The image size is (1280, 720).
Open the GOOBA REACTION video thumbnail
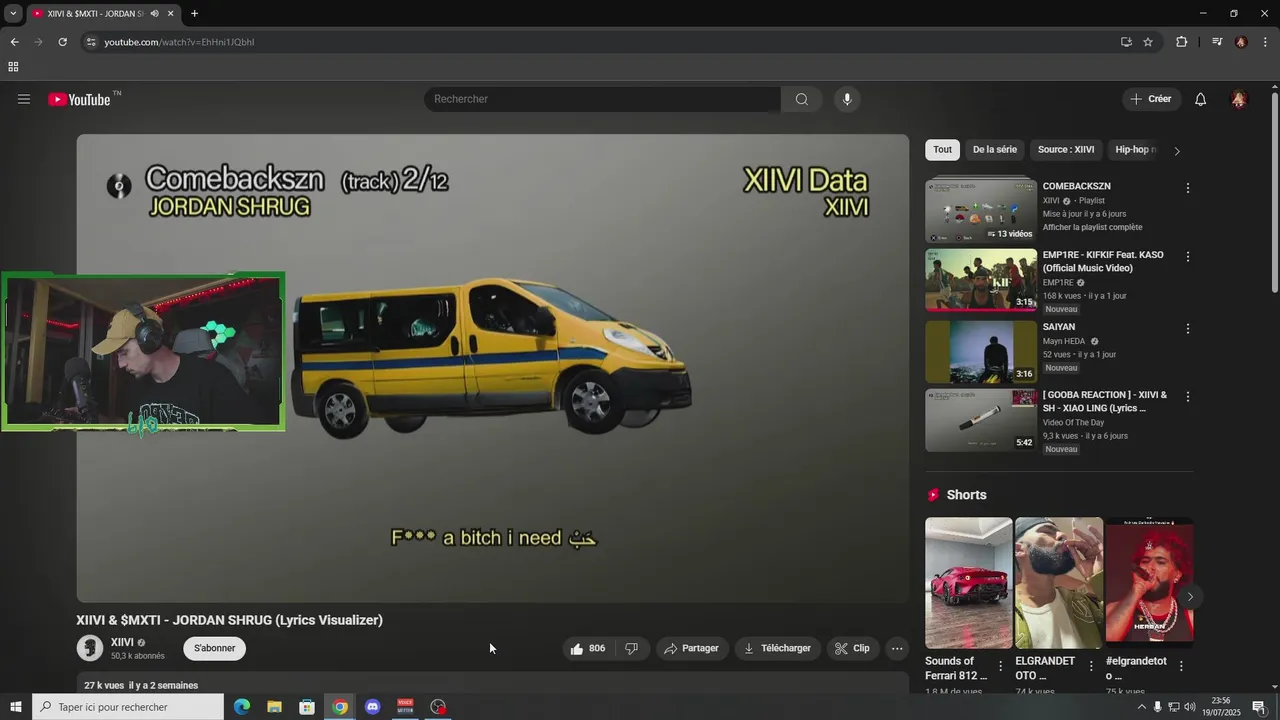(981, 420)
